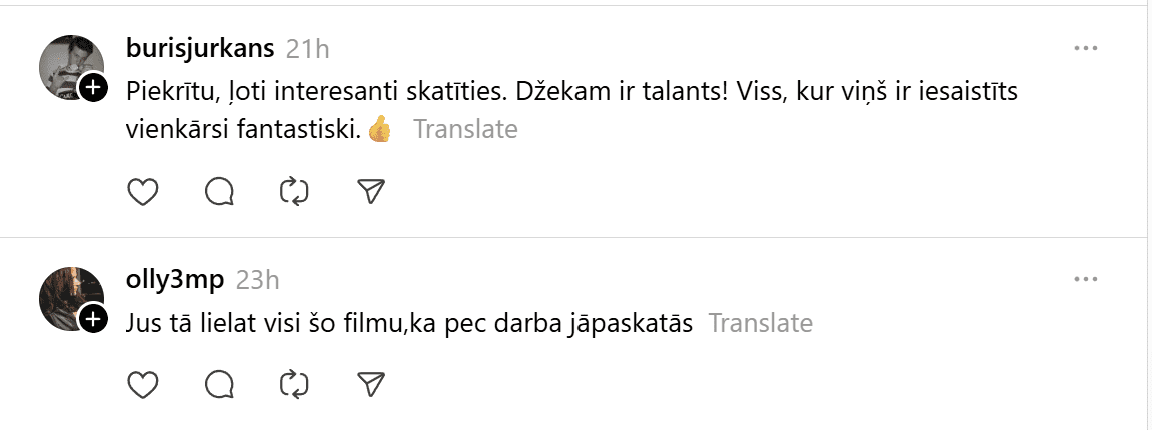Reply to the burisjurkans comment

(219, 191)
